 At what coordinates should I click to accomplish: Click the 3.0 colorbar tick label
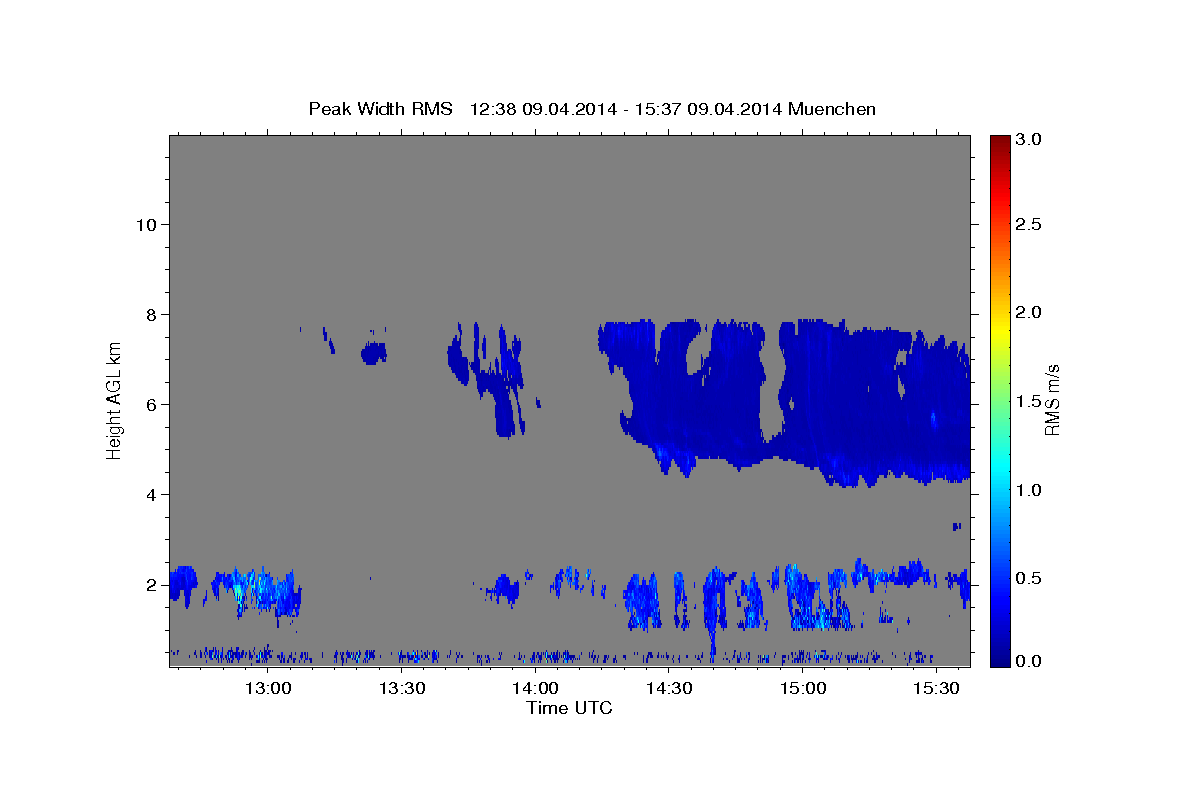1030,139
